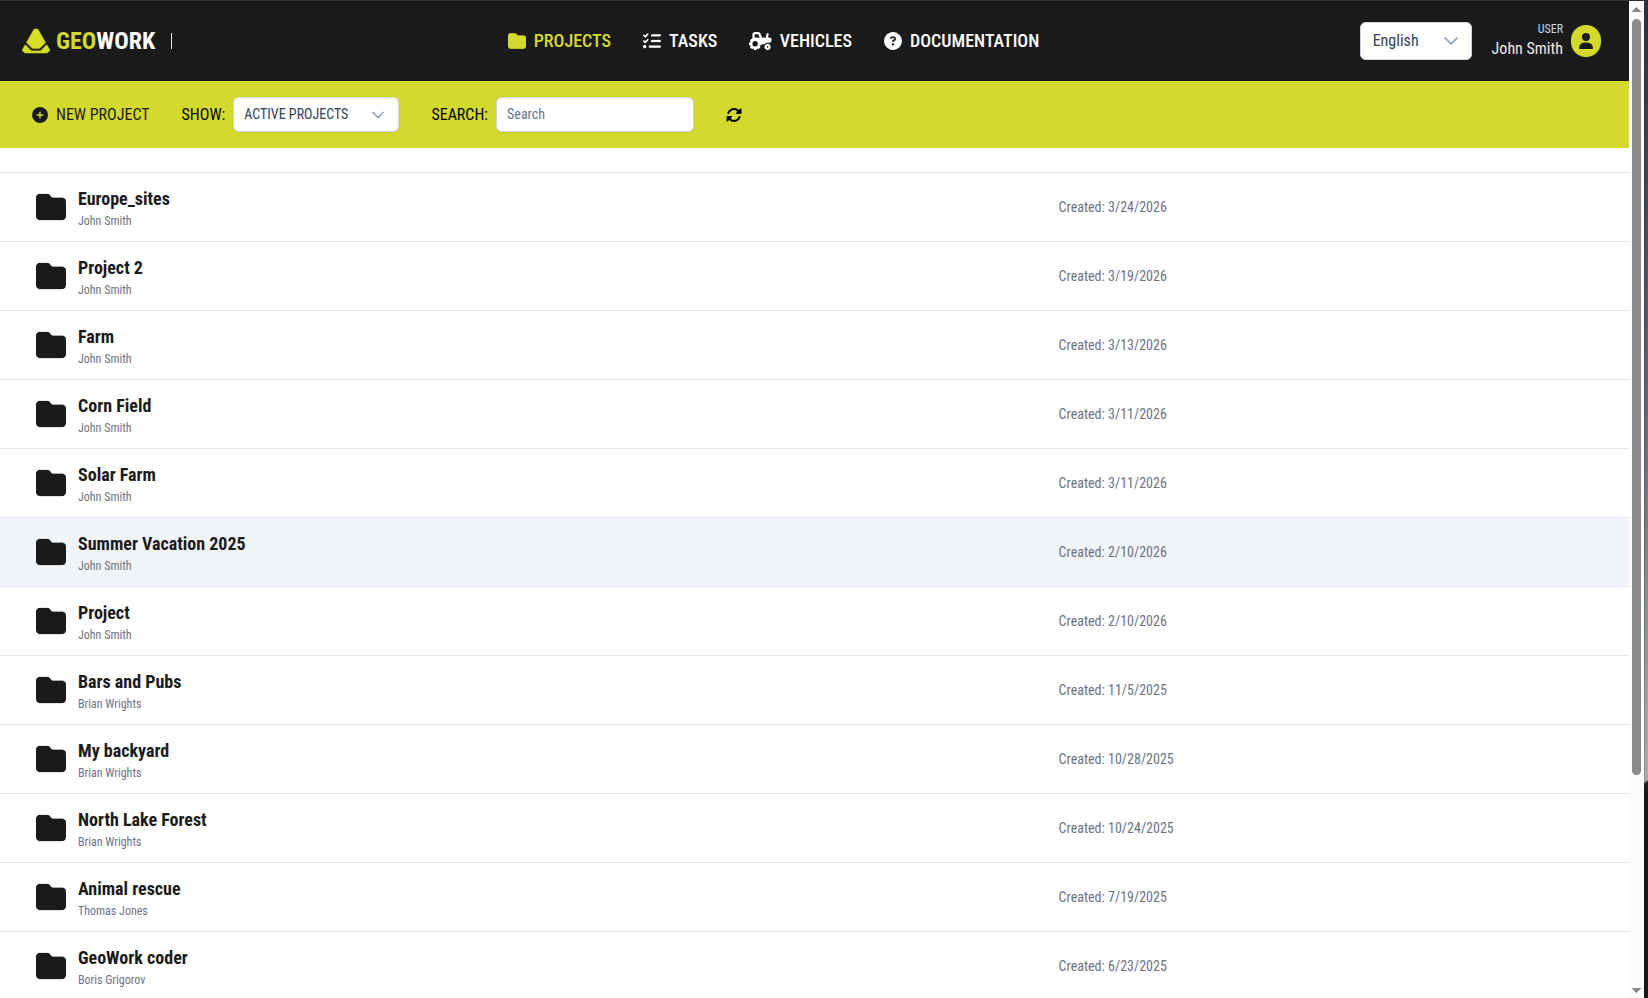Screen dimensions: 1648x998
Task: Click folder icon for Solar Farm
Action: 51,483
